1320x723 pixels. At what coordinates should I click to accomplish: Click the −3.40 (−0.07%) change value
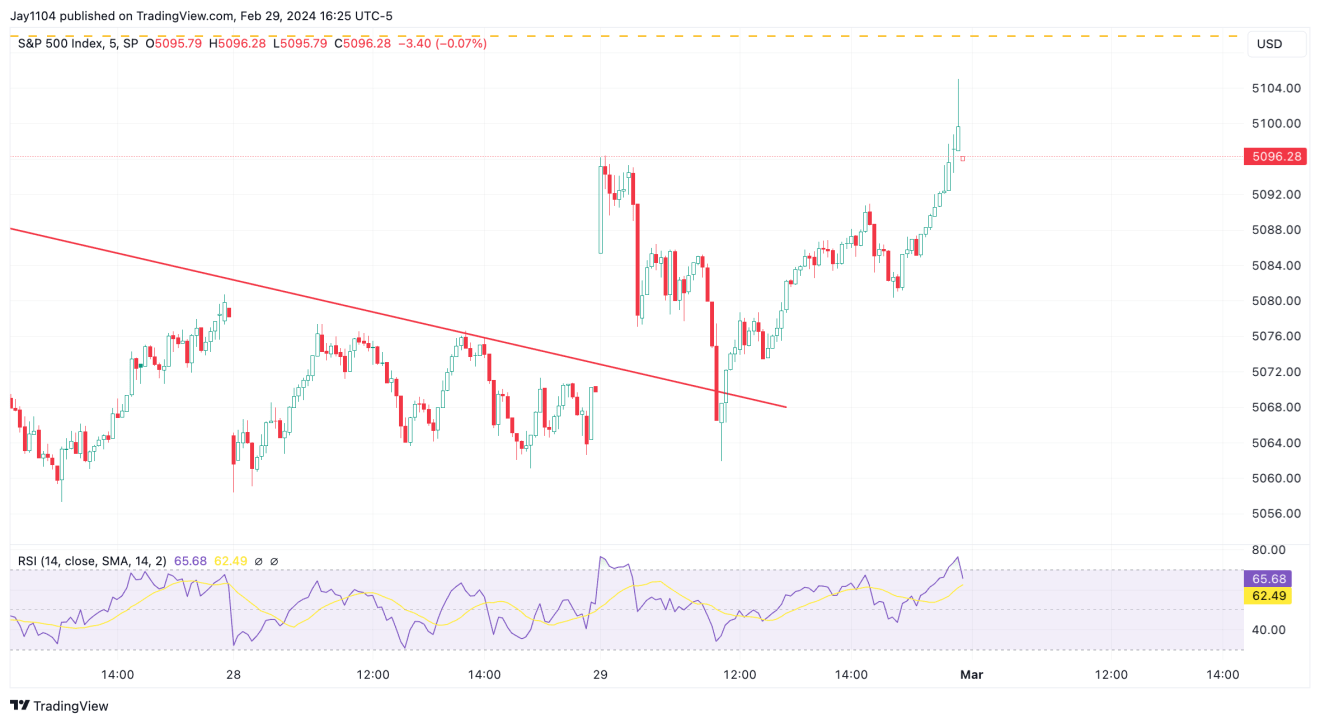tap(442, 44)
